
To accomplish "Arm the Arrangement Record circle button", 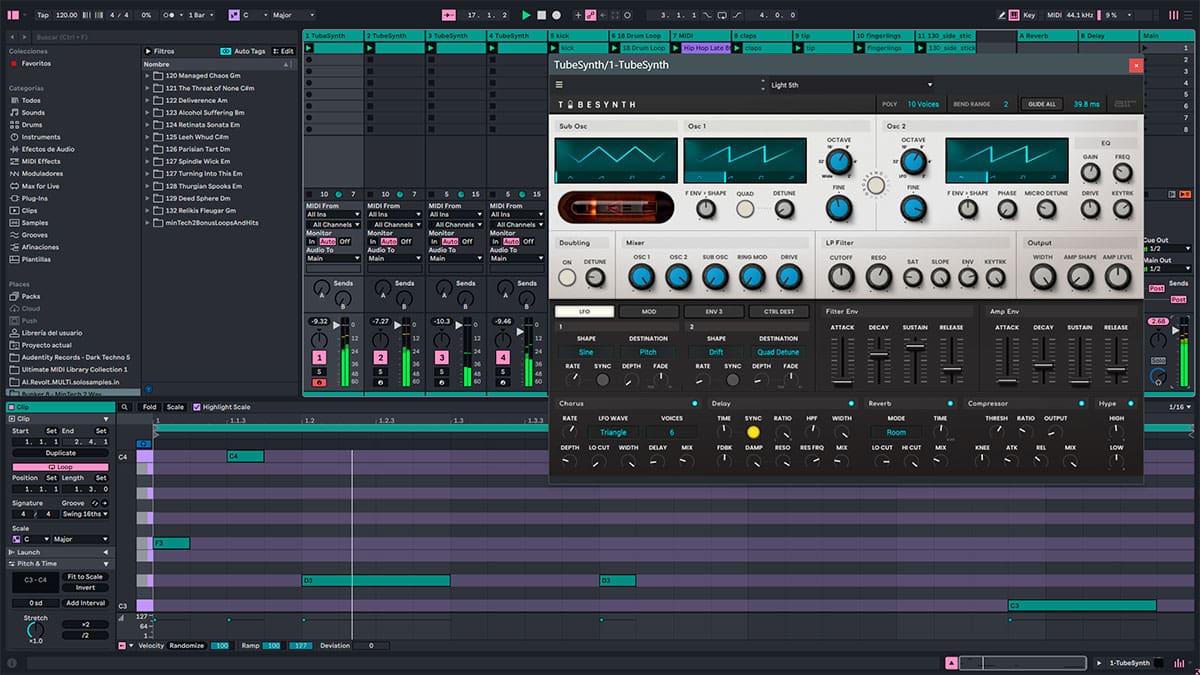I will [x=557, y=15].
